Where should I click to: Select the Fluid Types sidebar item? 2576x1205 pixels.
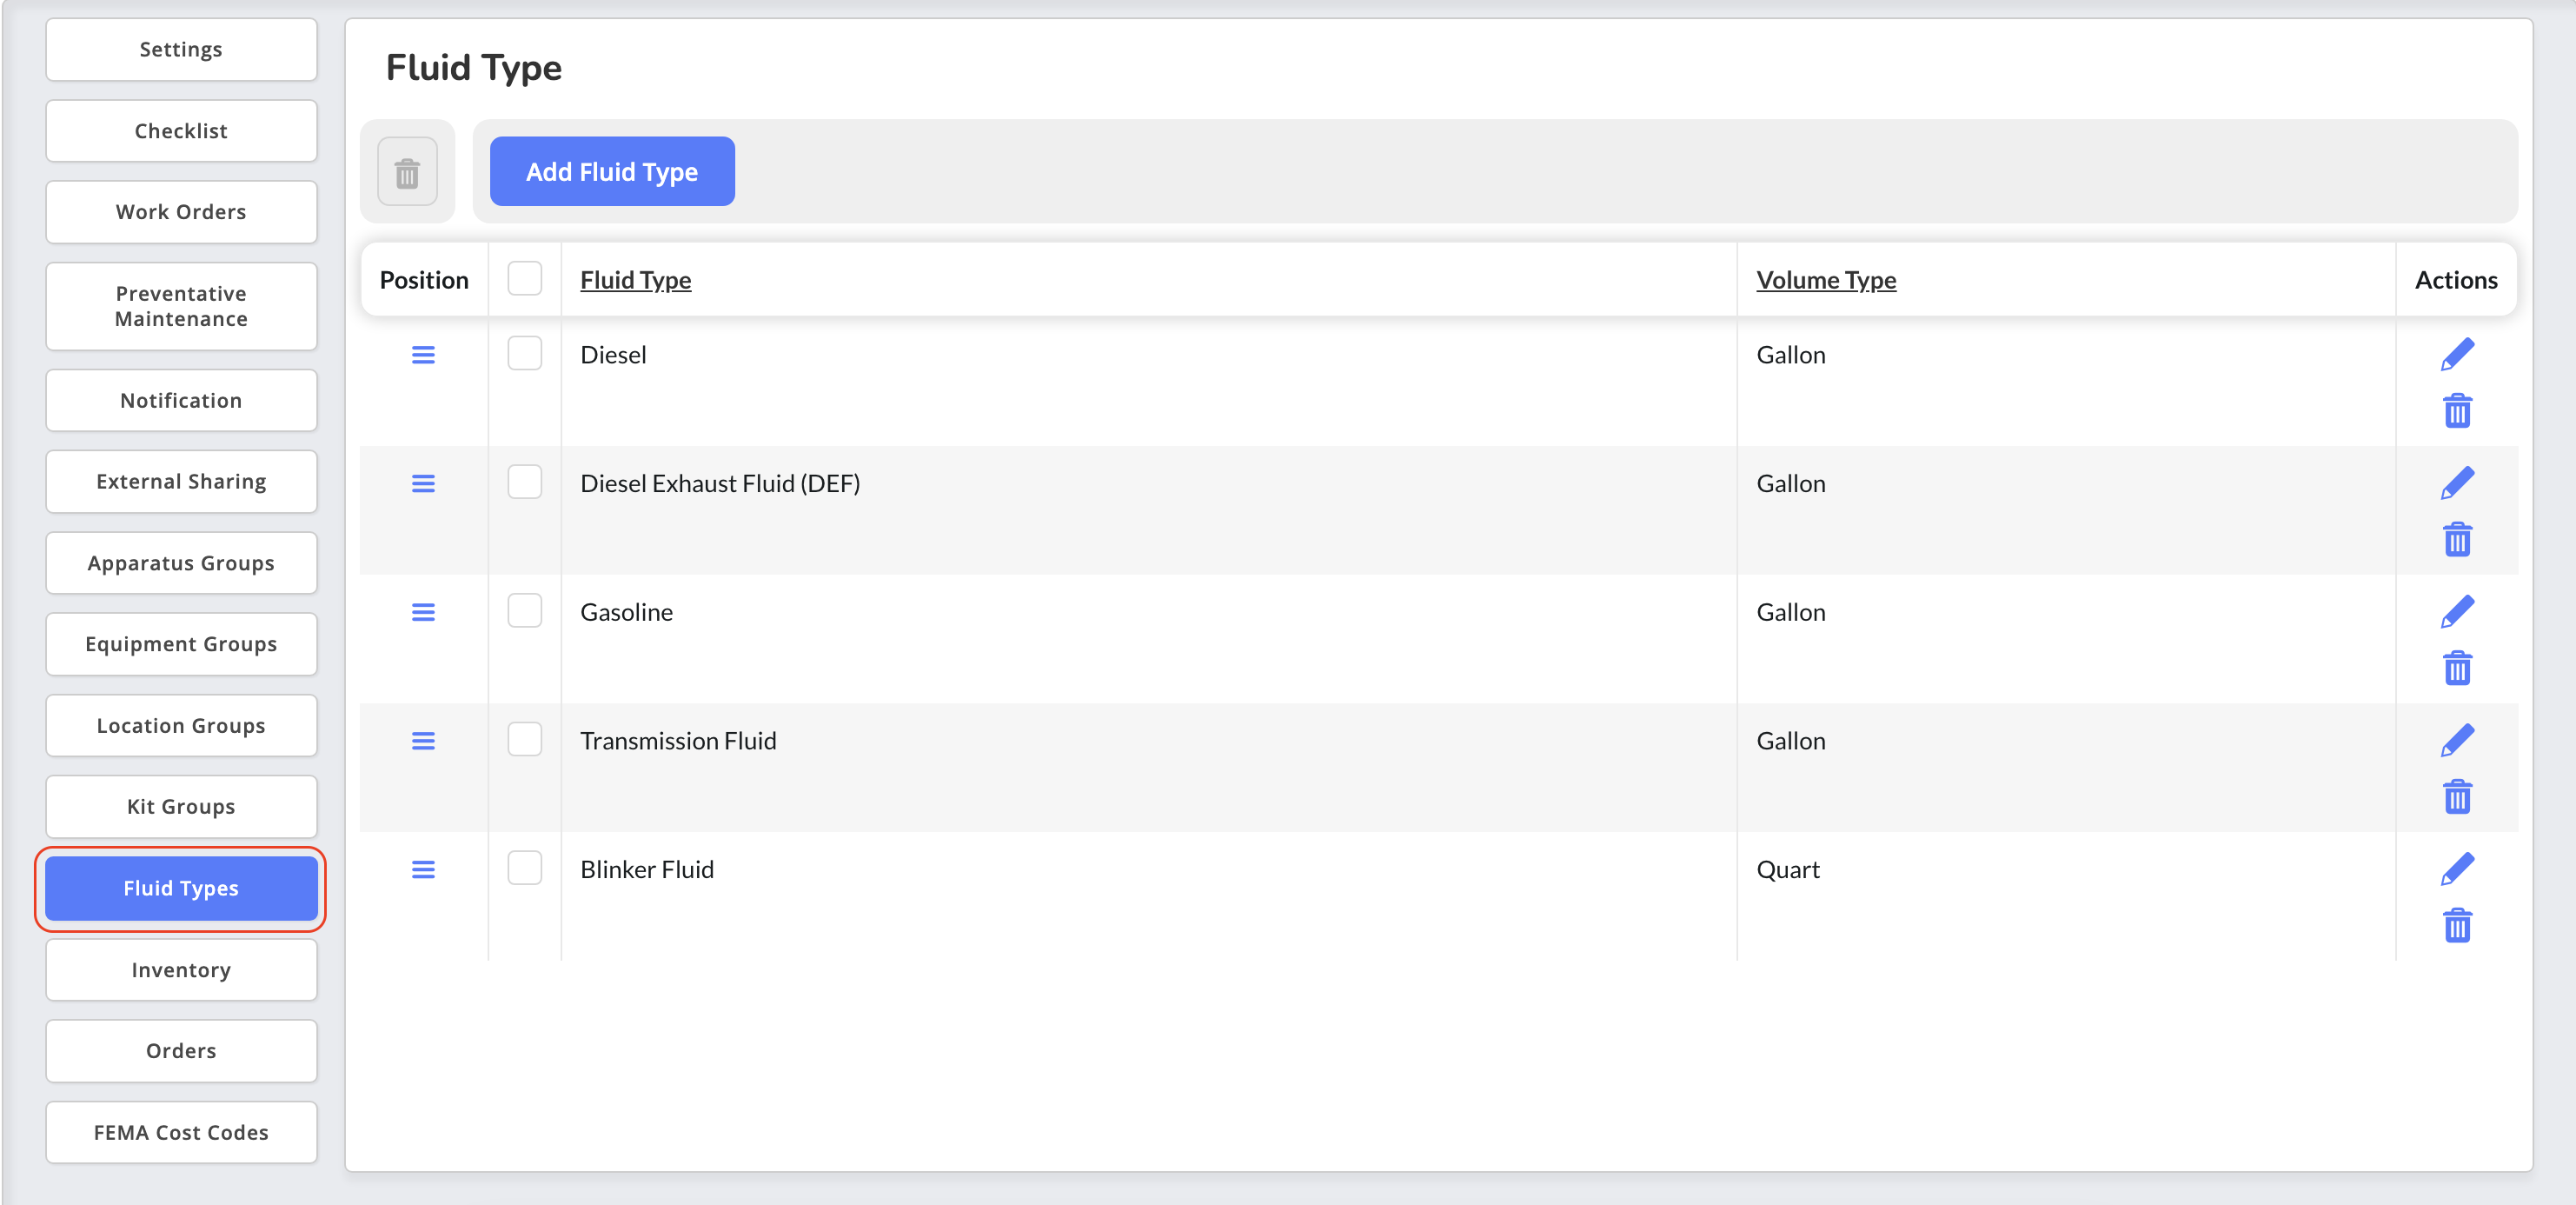181,888
